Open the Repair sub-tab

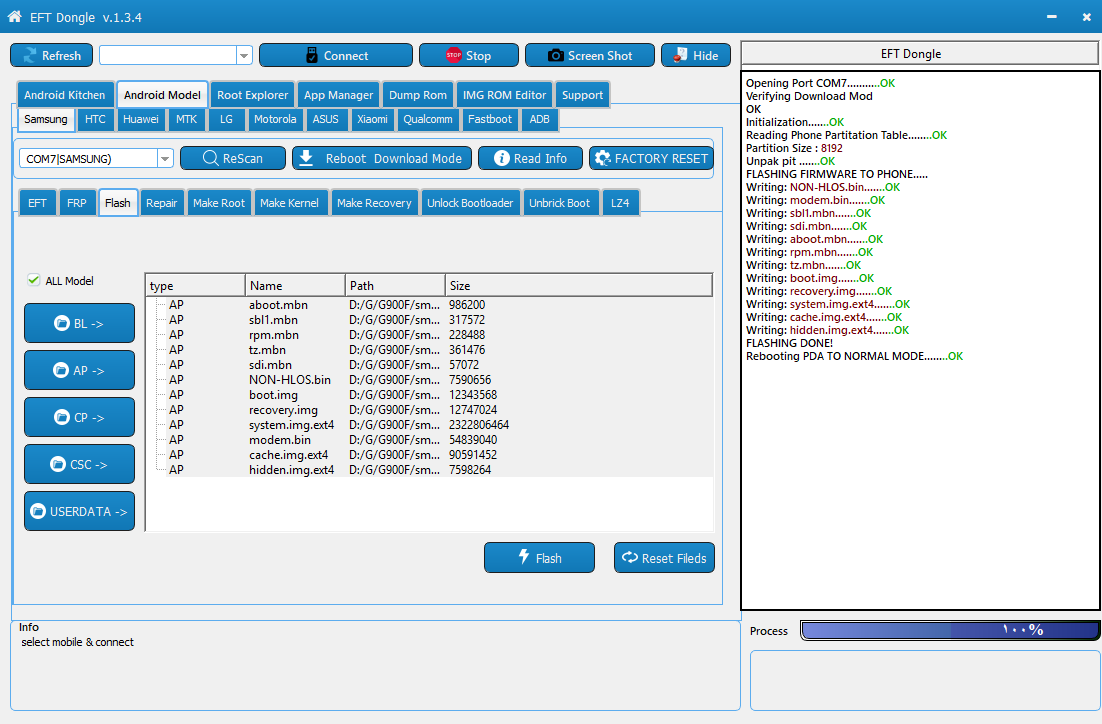[162, 203]
